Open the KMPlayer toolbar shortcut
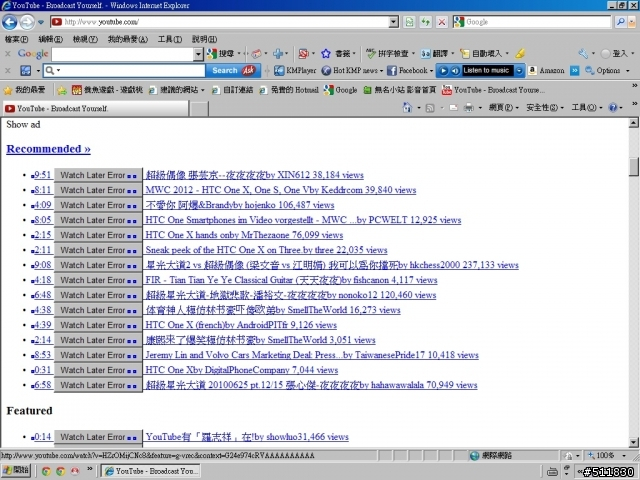This screenshot has height=480, width=640. tap(295, 71)
